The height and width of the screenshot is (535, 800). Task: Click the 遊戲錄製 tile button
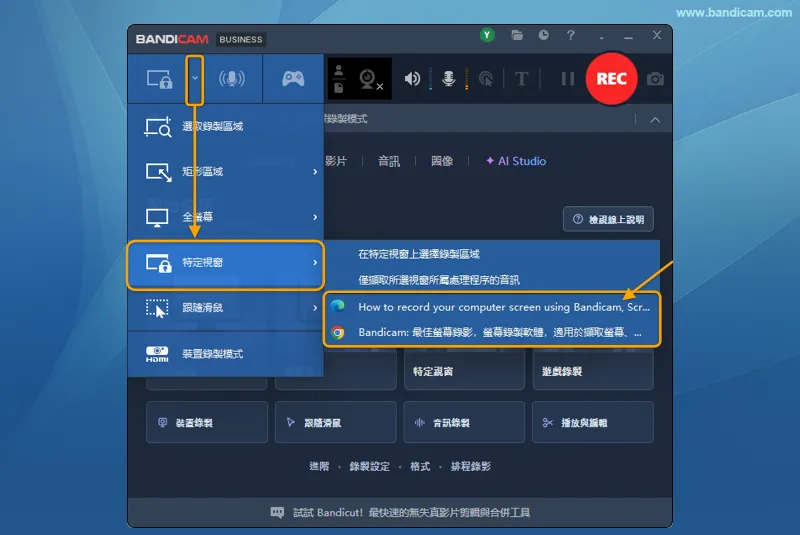tap(593, 371)
